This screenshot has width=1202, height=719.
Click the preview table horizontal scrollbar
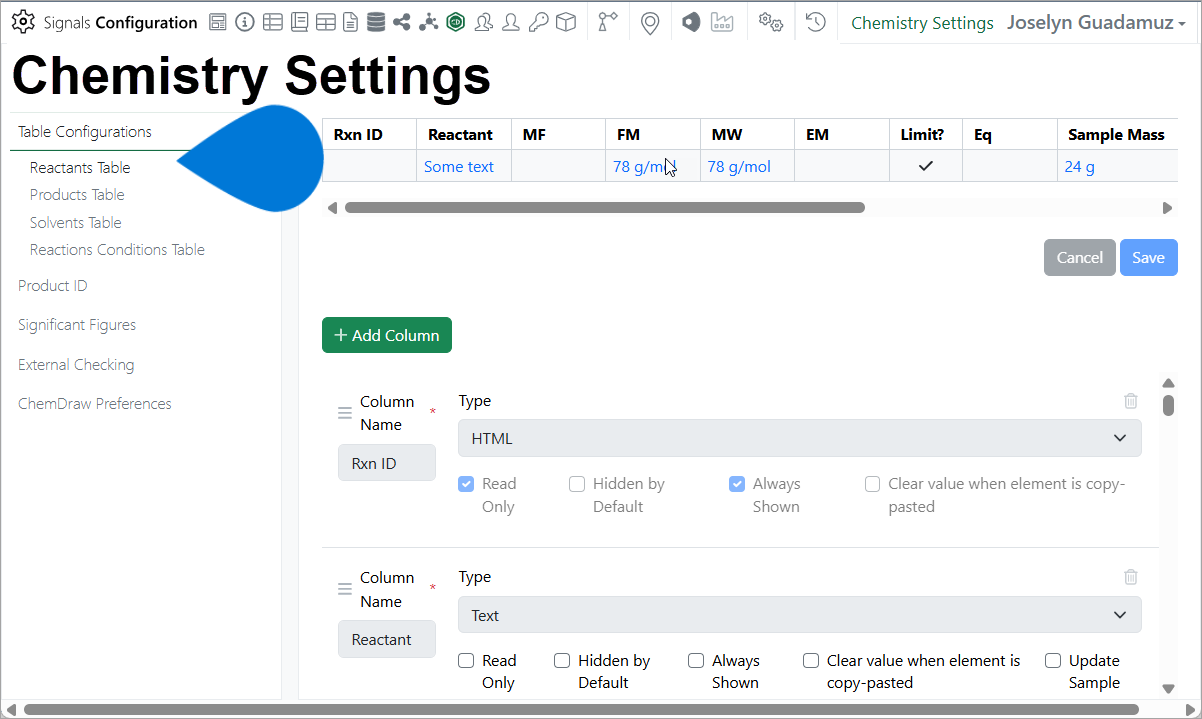604,208
